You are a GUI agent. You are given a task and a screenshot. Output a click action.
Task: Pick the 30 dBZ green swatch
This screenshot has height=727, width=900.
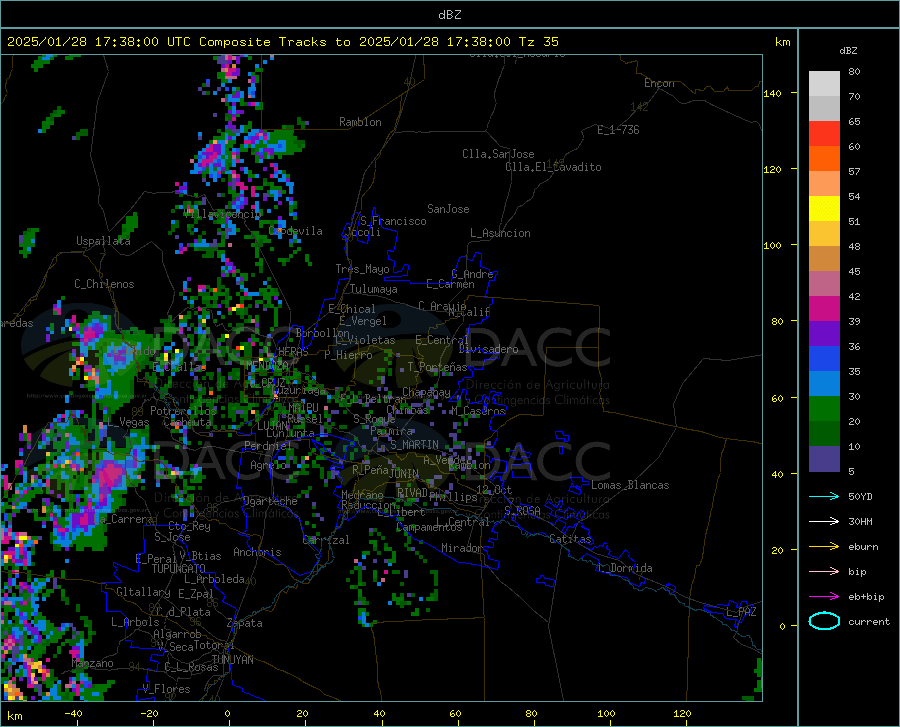point(824,409)
